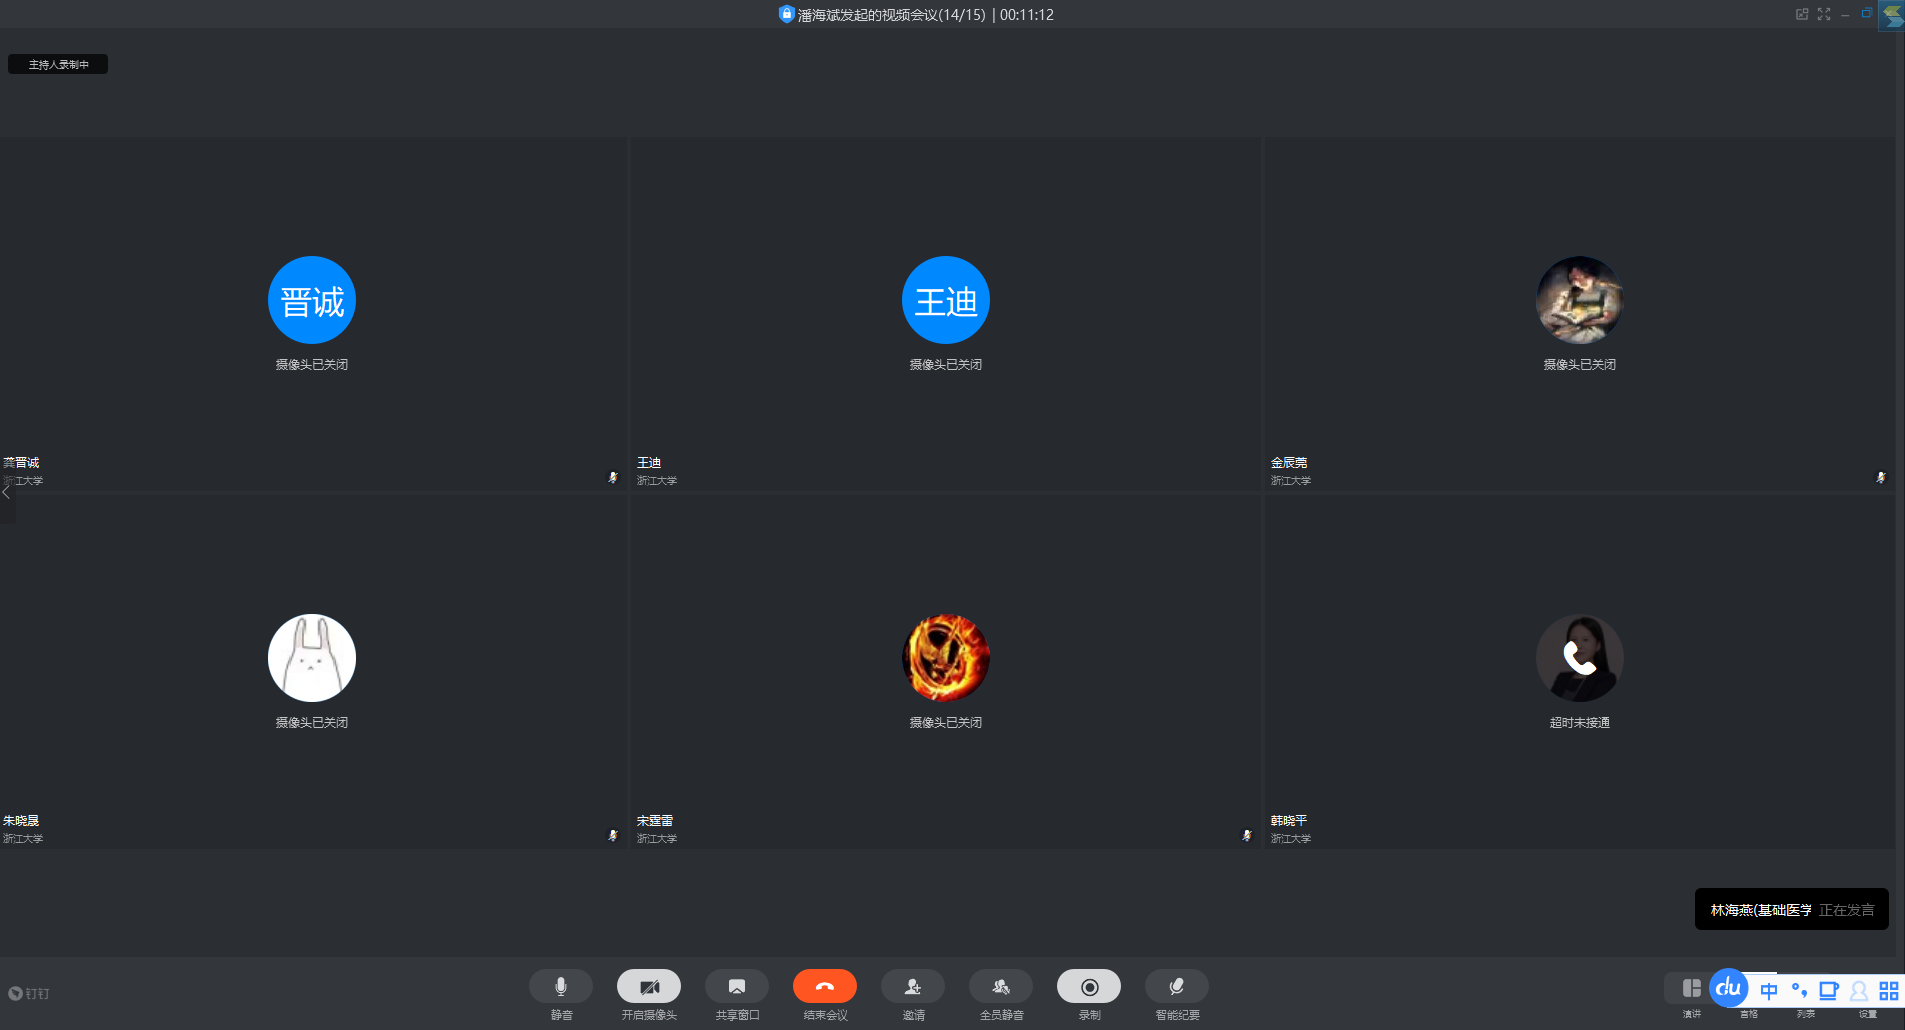Open Baidu input method toolbox grid icon
The image size is (1905, 1030).
pyautogui.click(x=1888, y=991)
